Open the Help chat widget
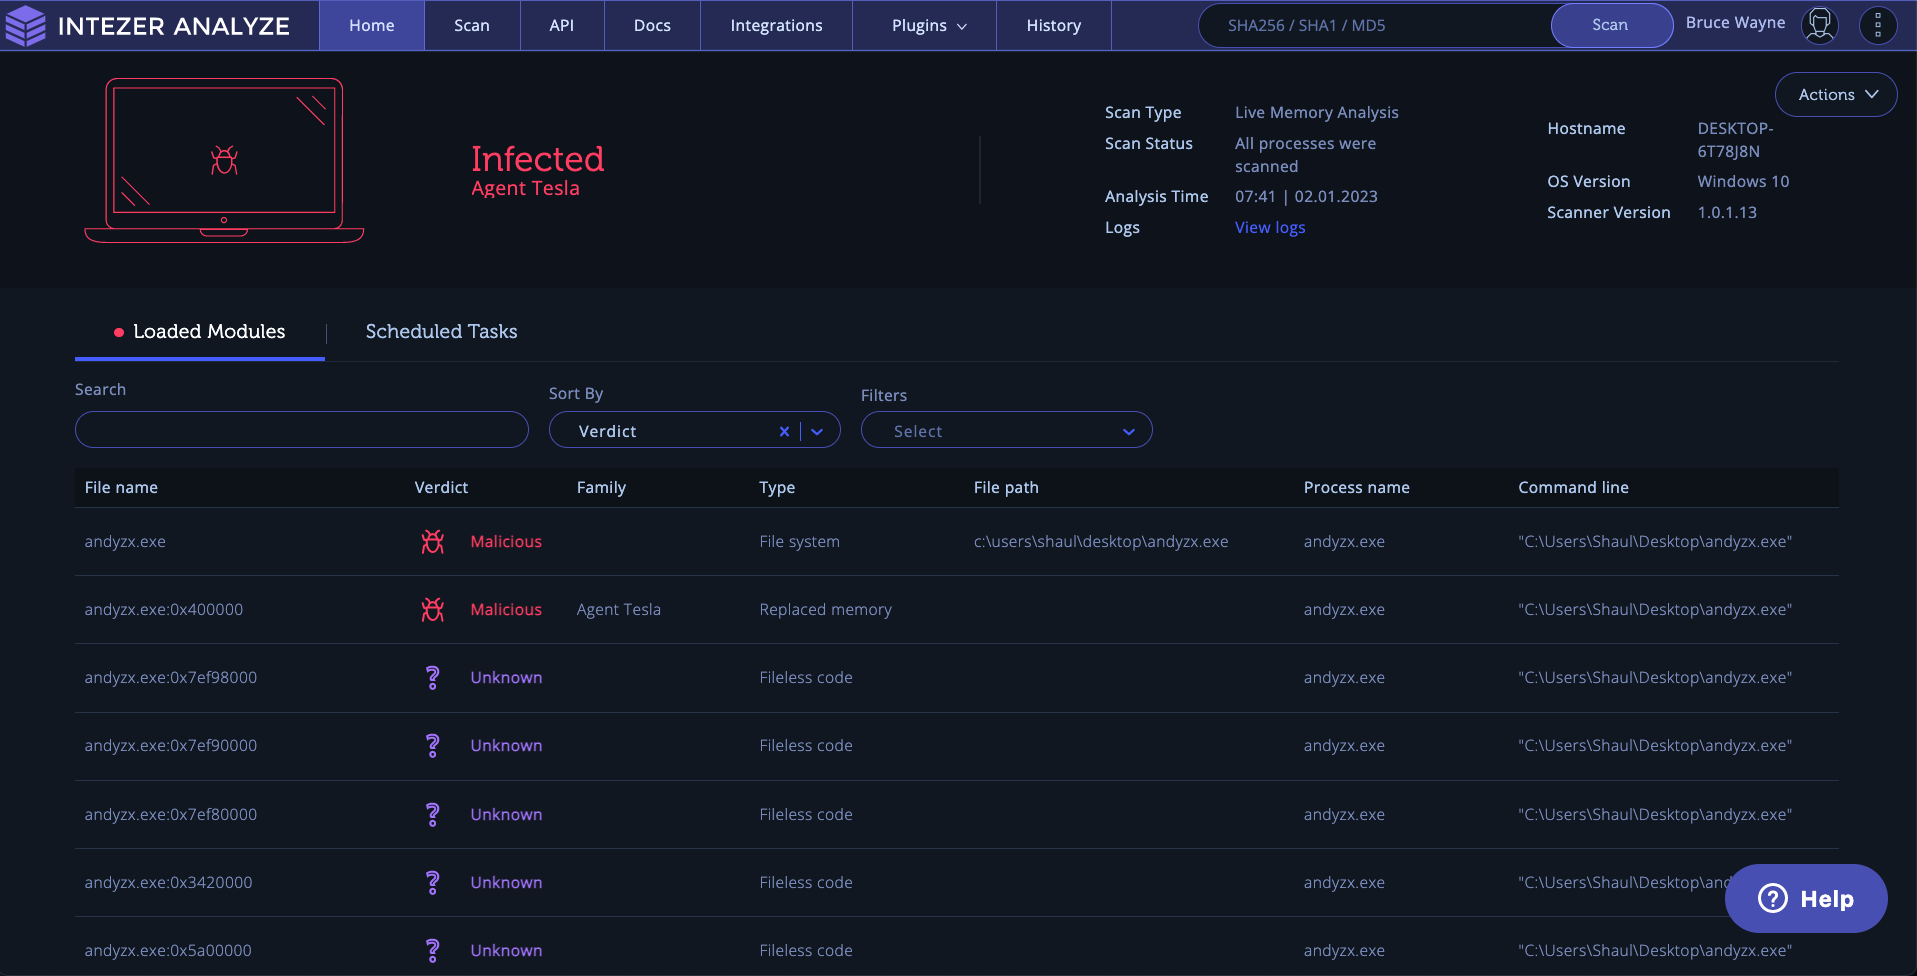This screenshot has width=1917, height=976. 1805,899
